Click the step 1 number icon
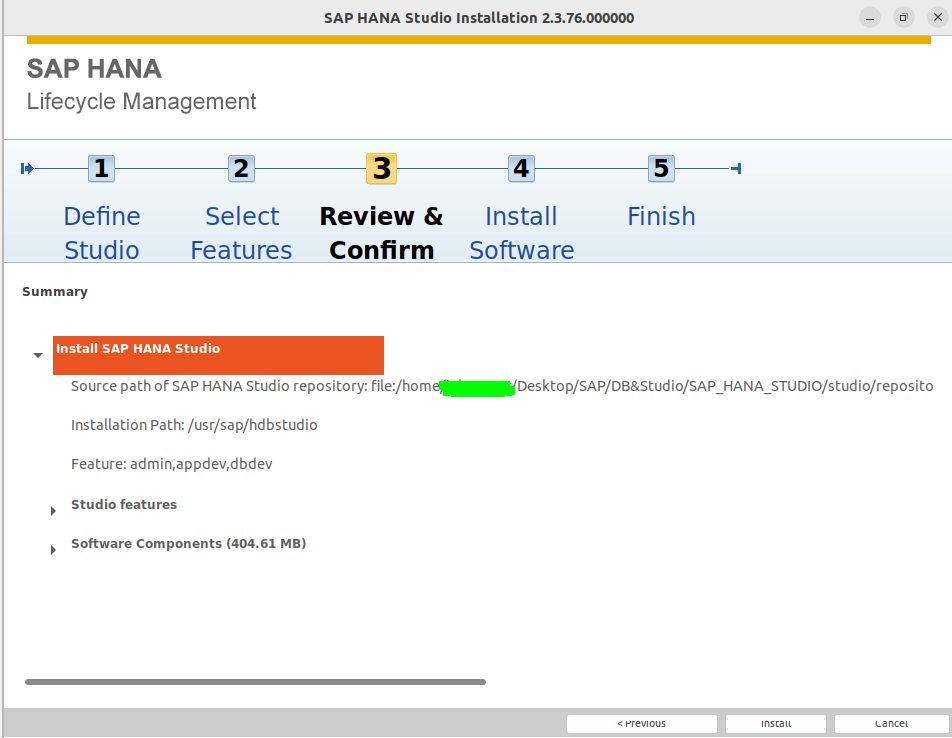The height and width of the screenshot is (738, 952). pos(101,169)
